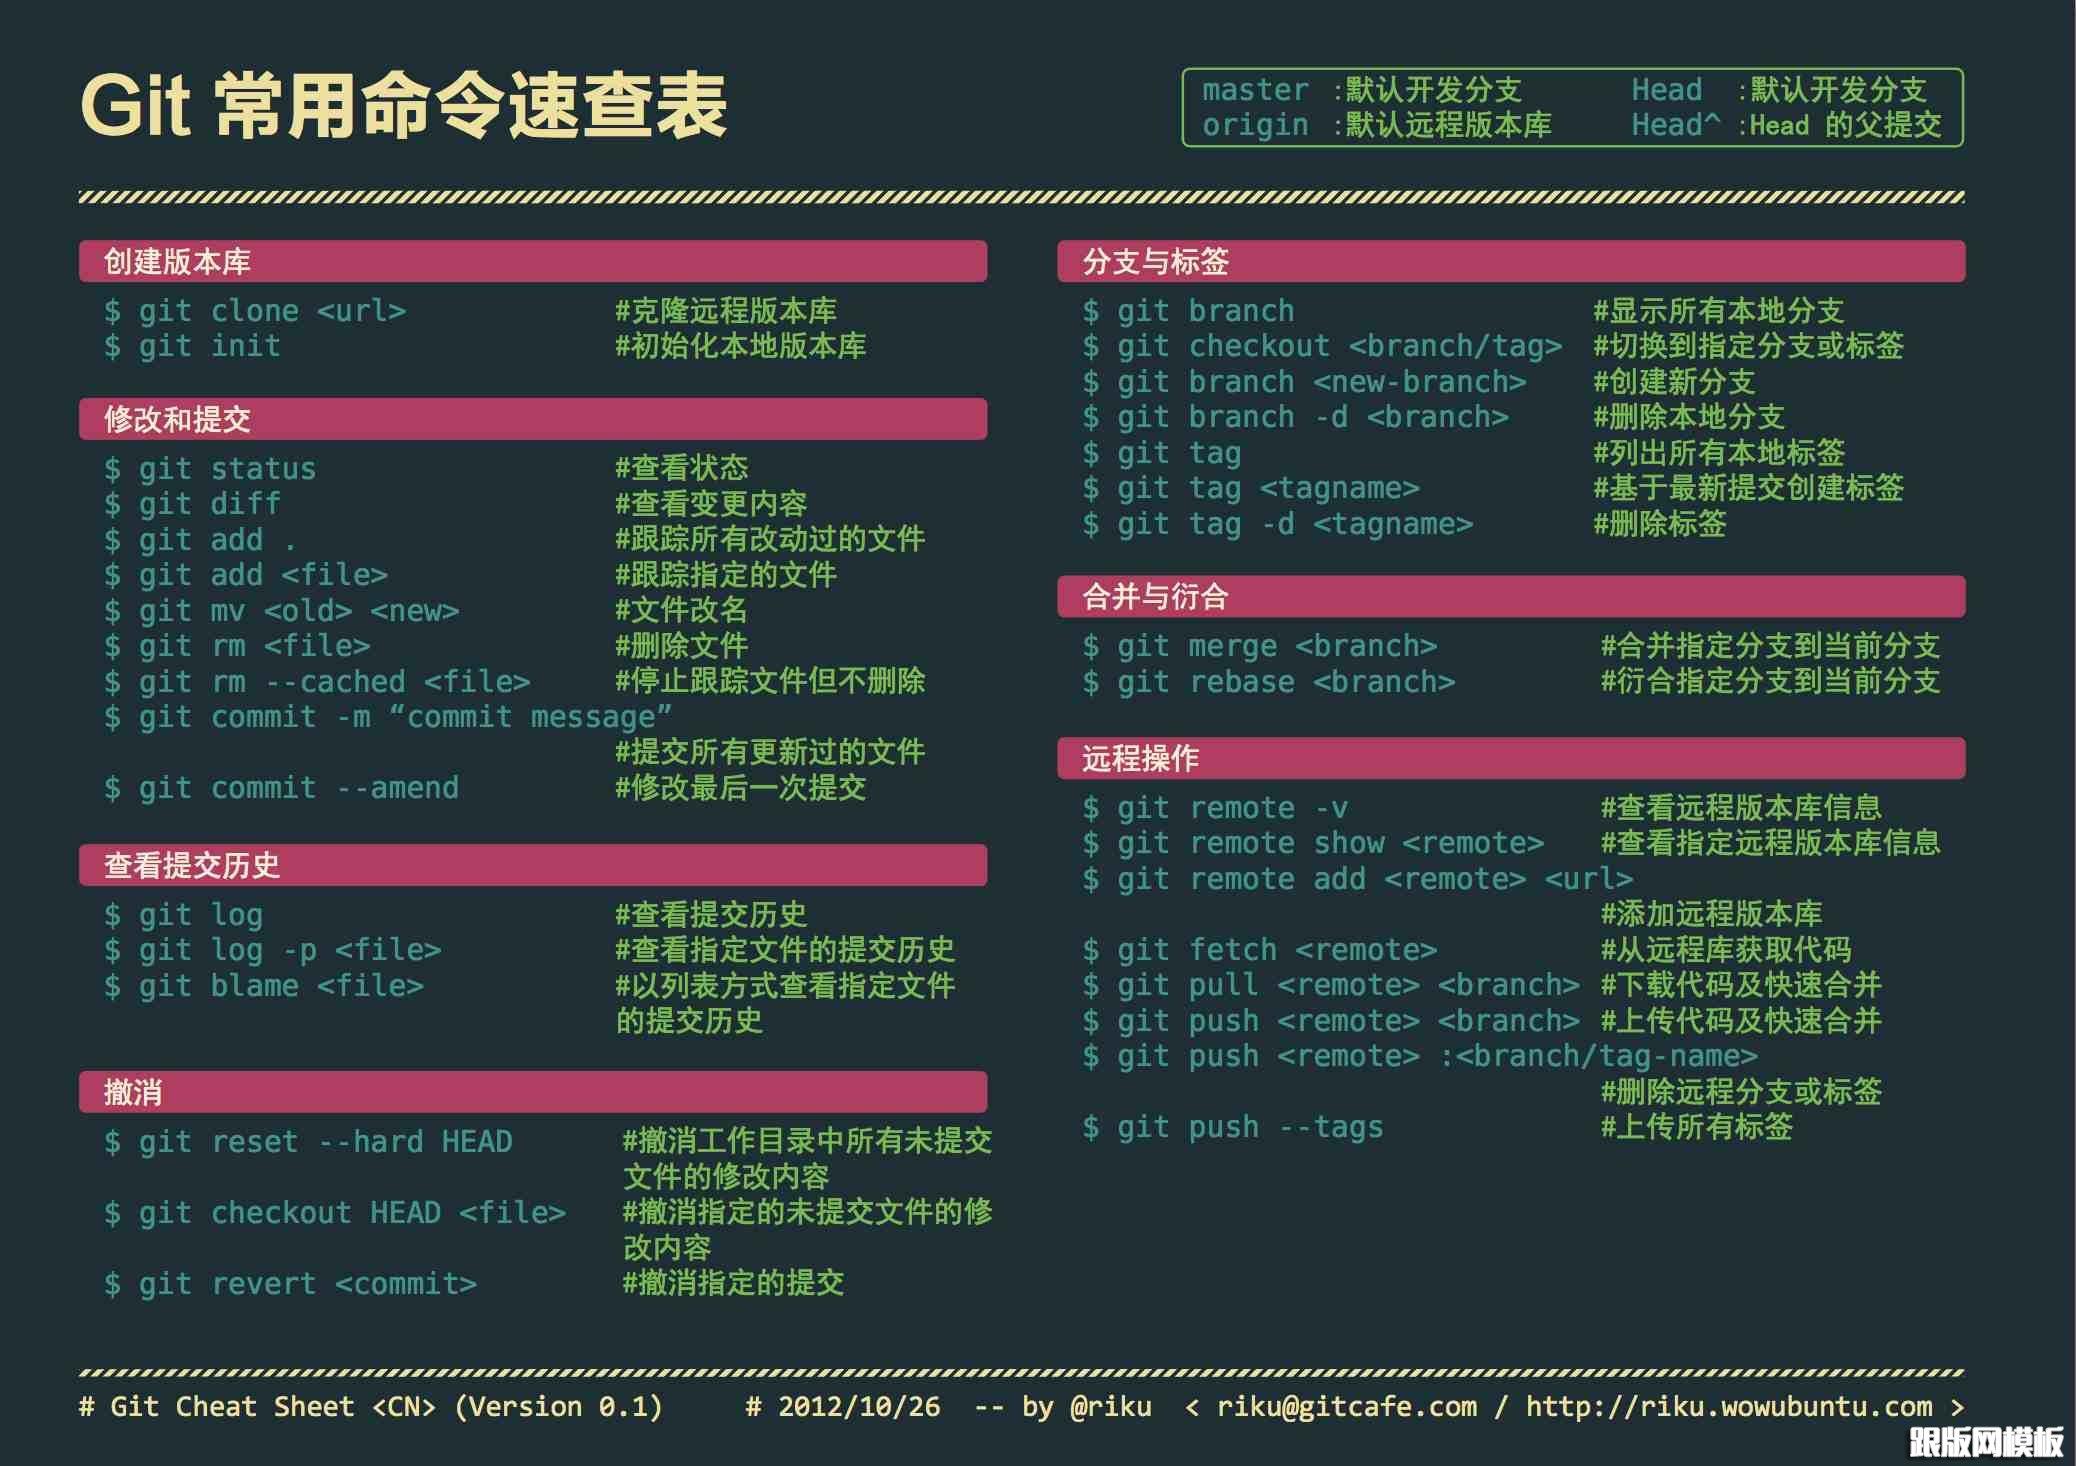Select the '撤消' section header
This screenshot has width=2076, height=1466.
533,1092
